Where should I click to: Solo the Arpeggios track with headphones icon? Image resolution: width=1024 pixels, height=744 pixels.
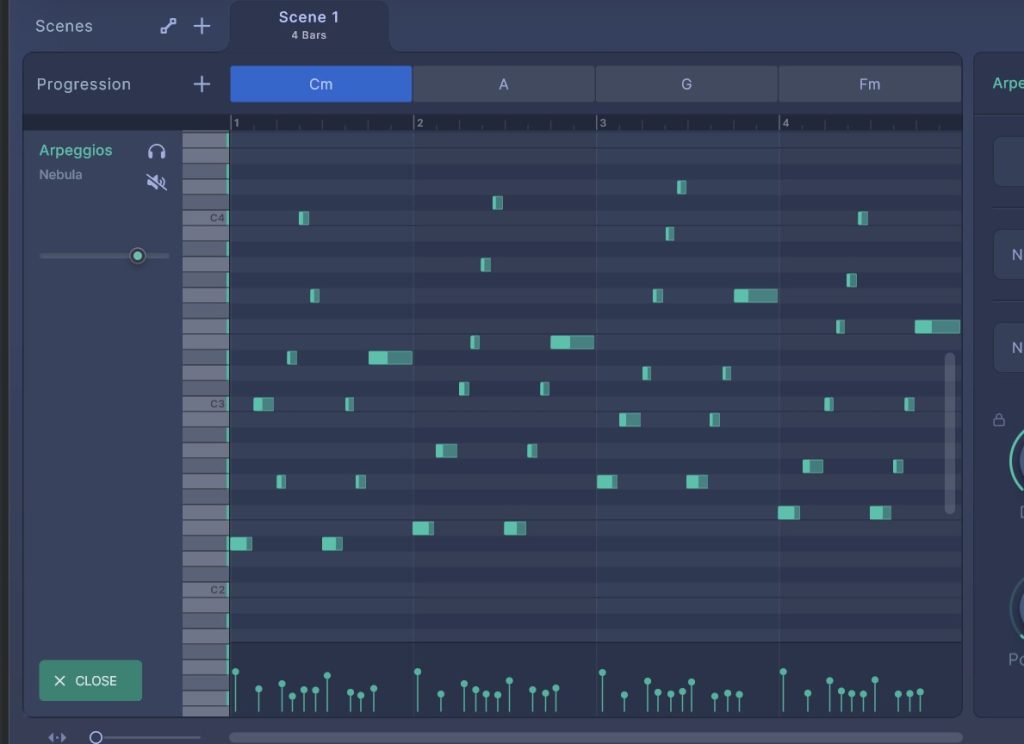(157, 151)
